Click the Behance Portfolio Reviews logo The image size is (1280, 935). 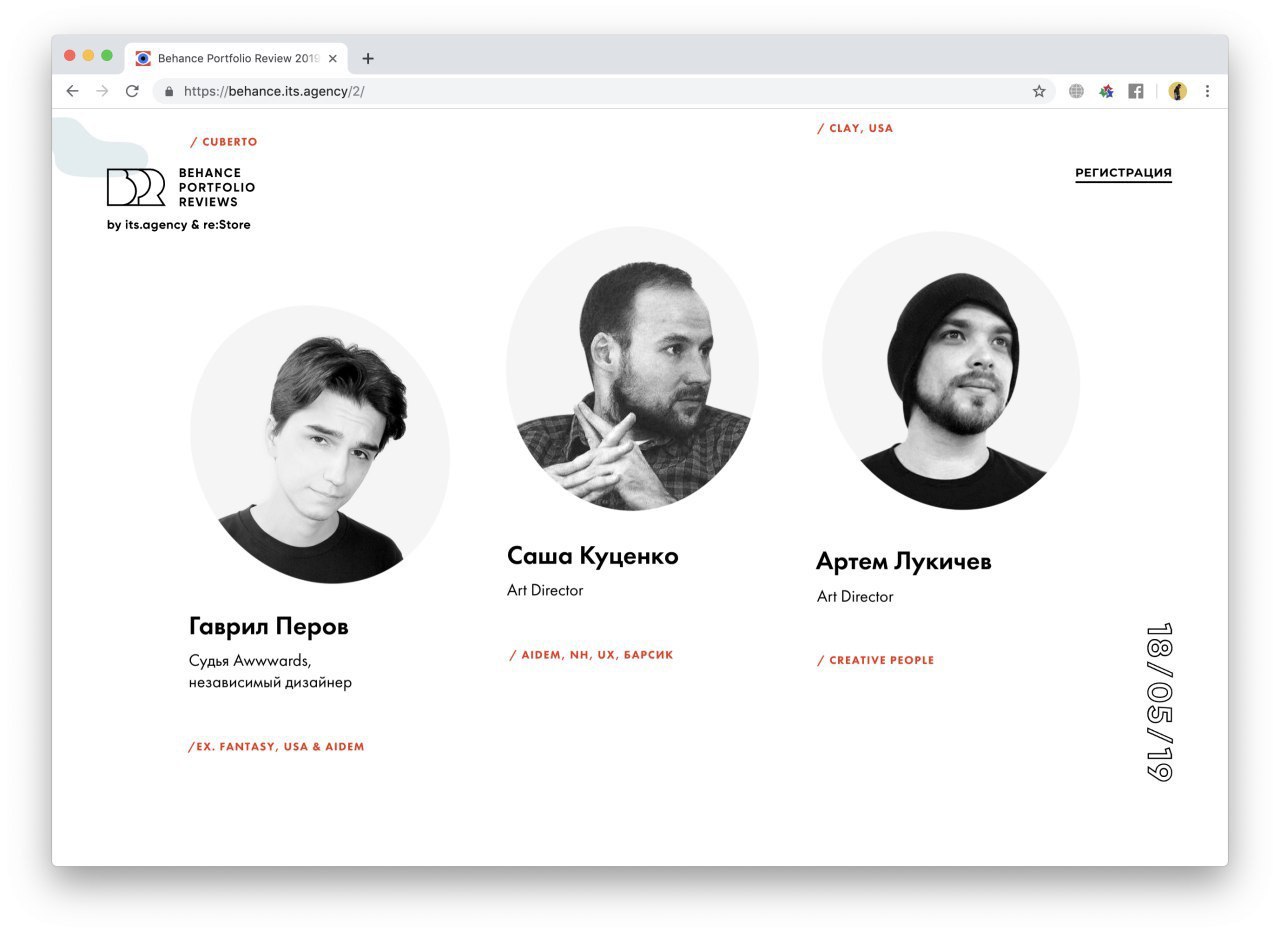coord(181,187)
